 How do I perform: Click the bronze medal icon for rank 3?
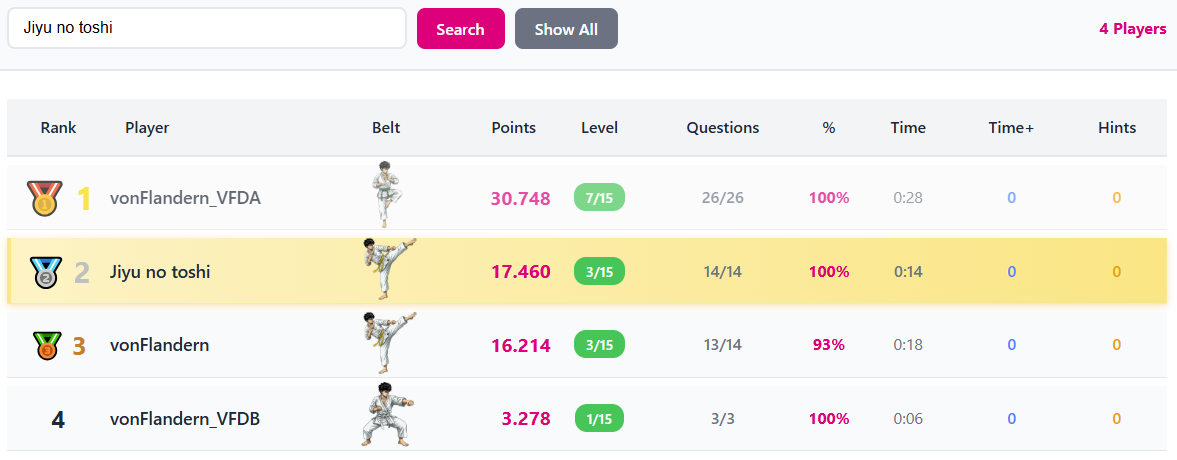46,346
